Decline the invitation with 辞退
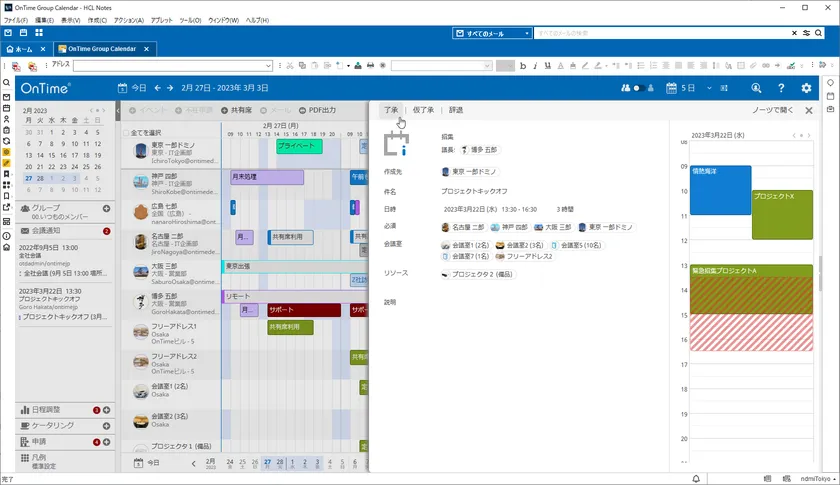The height and width of the screenshot is (485, 840). coord(456,110)
